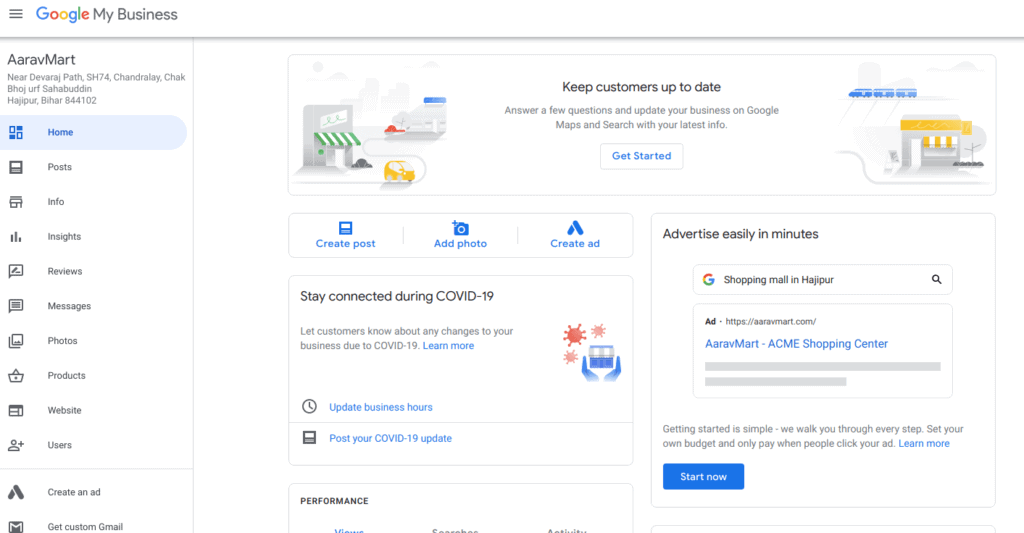Click the Add photo camera icon
Image resolution: width=1024 pixels, height=533 pixels.
pos(460,227)
